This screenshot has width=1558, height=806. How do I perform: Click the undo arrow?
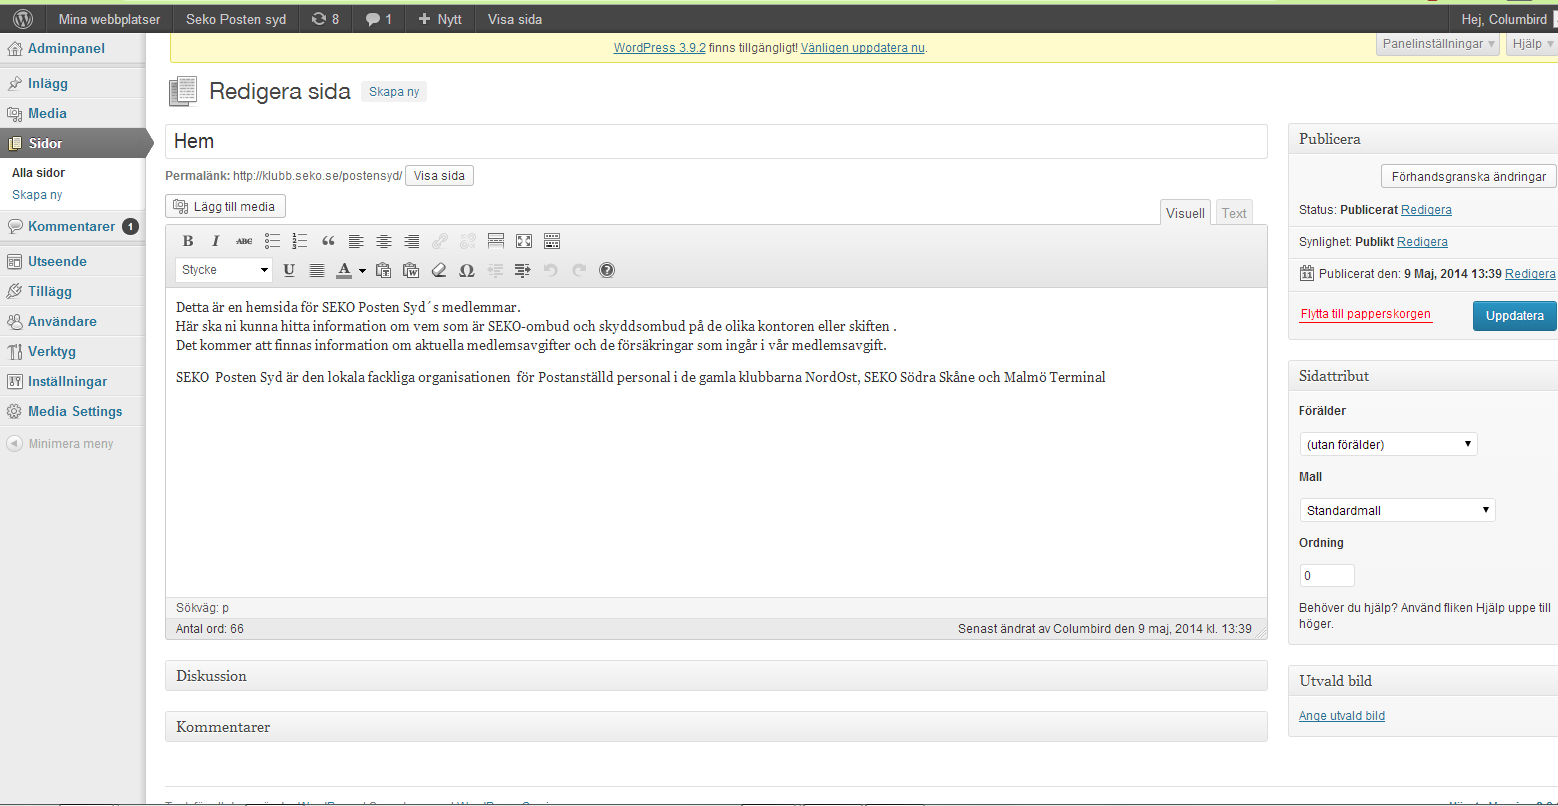(550, 270)
